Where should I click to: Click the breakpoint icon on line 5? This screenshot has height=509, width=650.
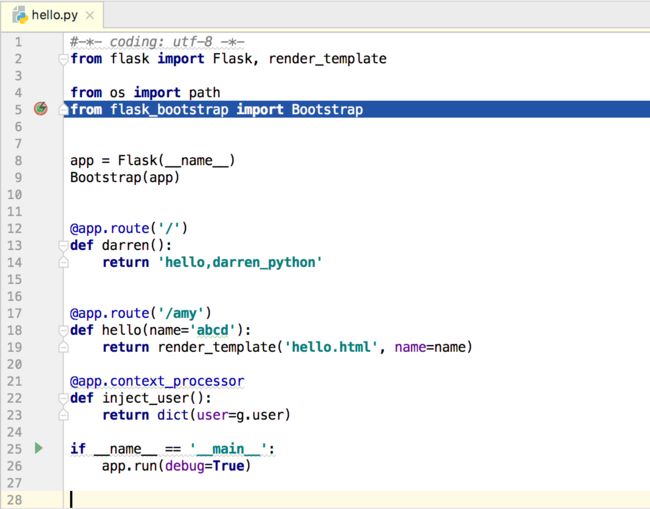[x=41, y=109]
